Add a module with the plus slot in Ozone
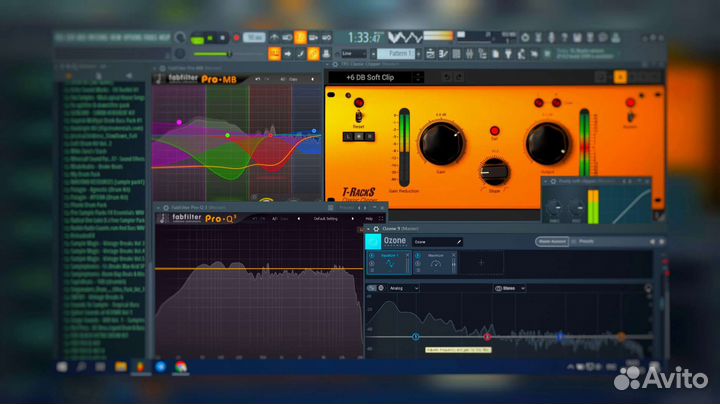Screen dimensions: 720x404 tap(480, 263)
